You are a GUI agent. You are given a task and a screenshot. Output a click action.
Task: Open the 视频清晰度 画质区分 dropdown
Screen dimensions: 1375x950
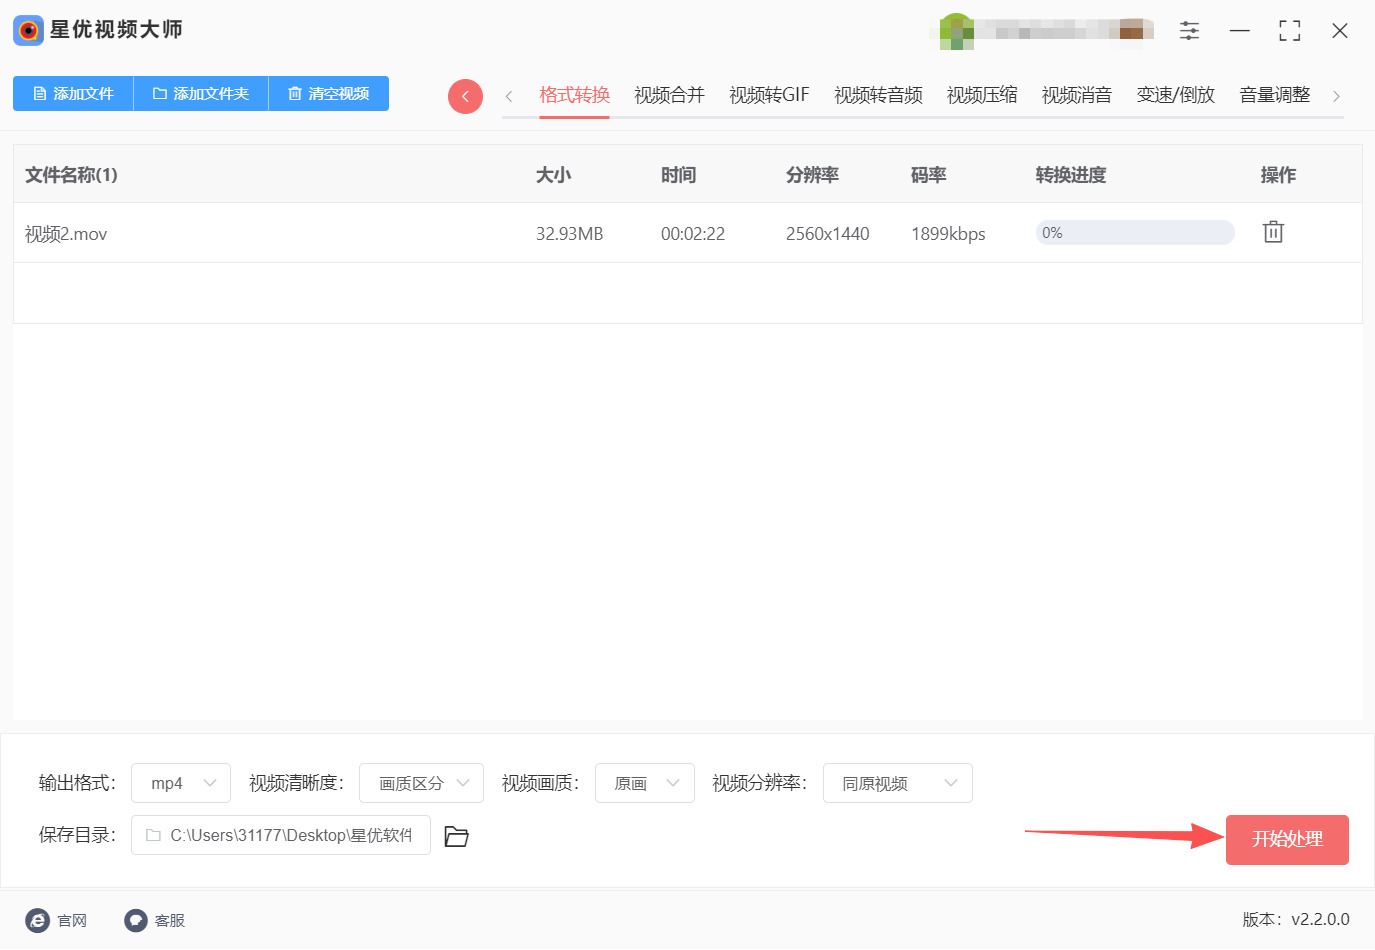[x=421, y=783]
